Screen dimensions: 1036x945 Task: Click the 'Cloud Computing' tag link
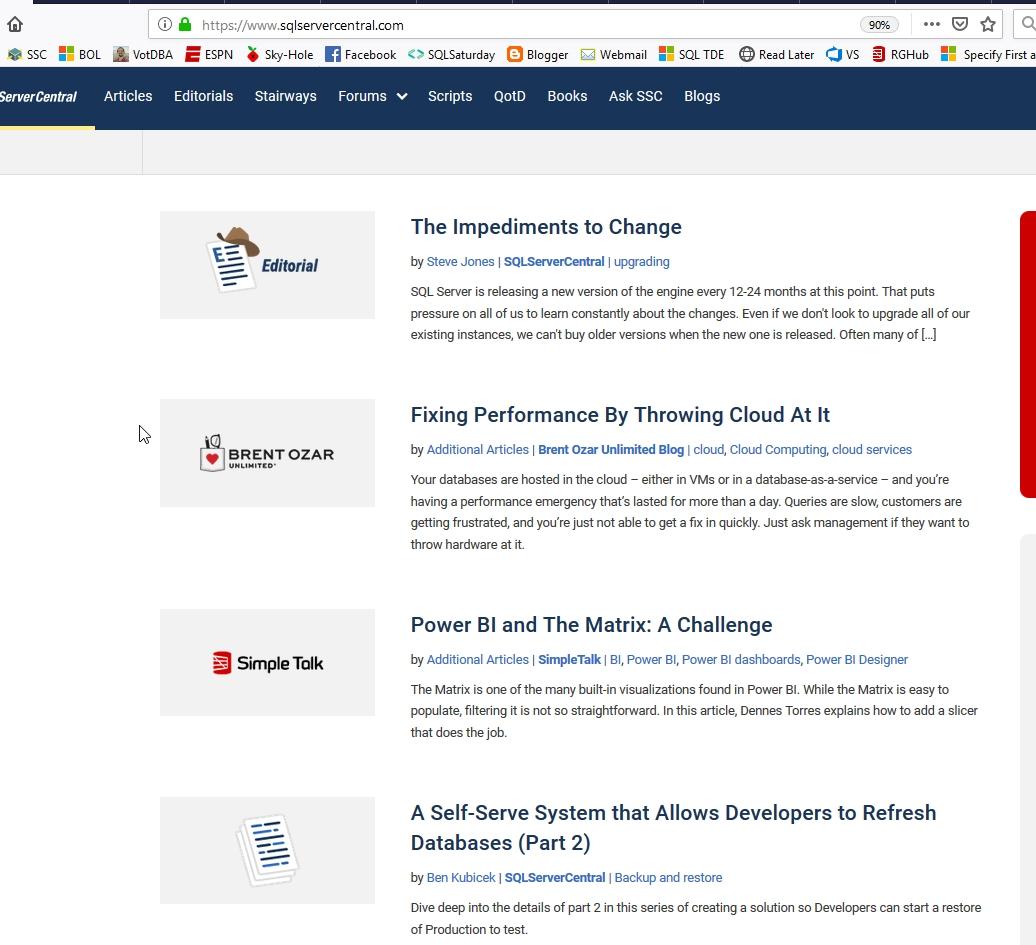click(778, 449)
